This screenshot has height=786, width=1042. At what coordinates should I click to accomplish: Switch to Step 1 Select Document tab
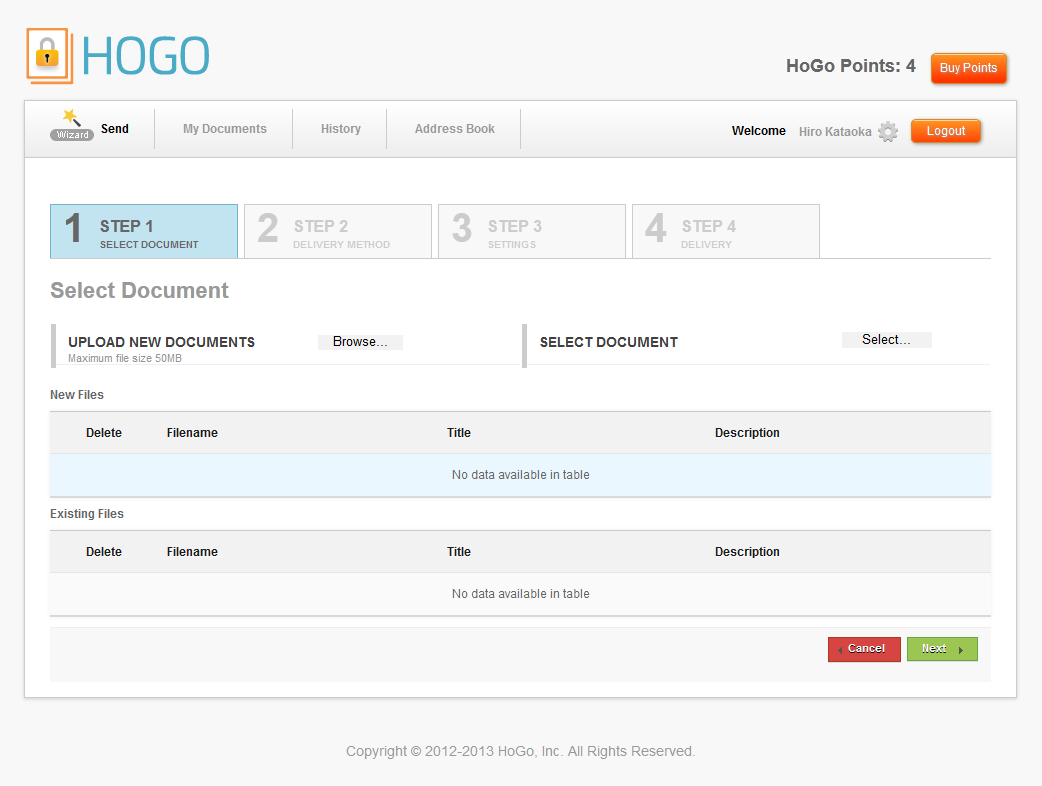144,232
